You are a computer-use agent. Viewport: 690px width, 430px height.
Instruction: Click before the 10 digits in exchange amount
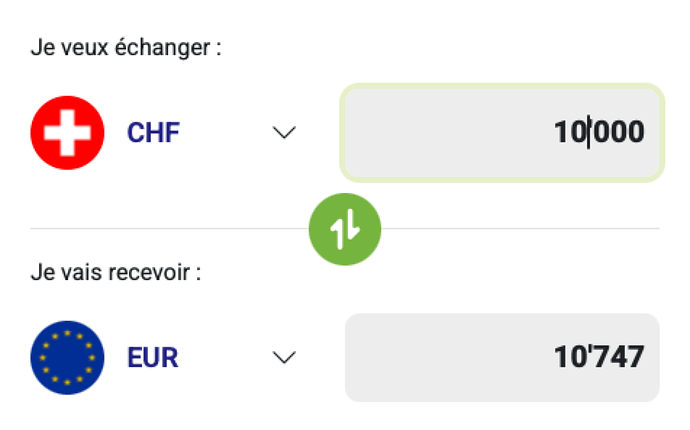click(x=554, y=133)
